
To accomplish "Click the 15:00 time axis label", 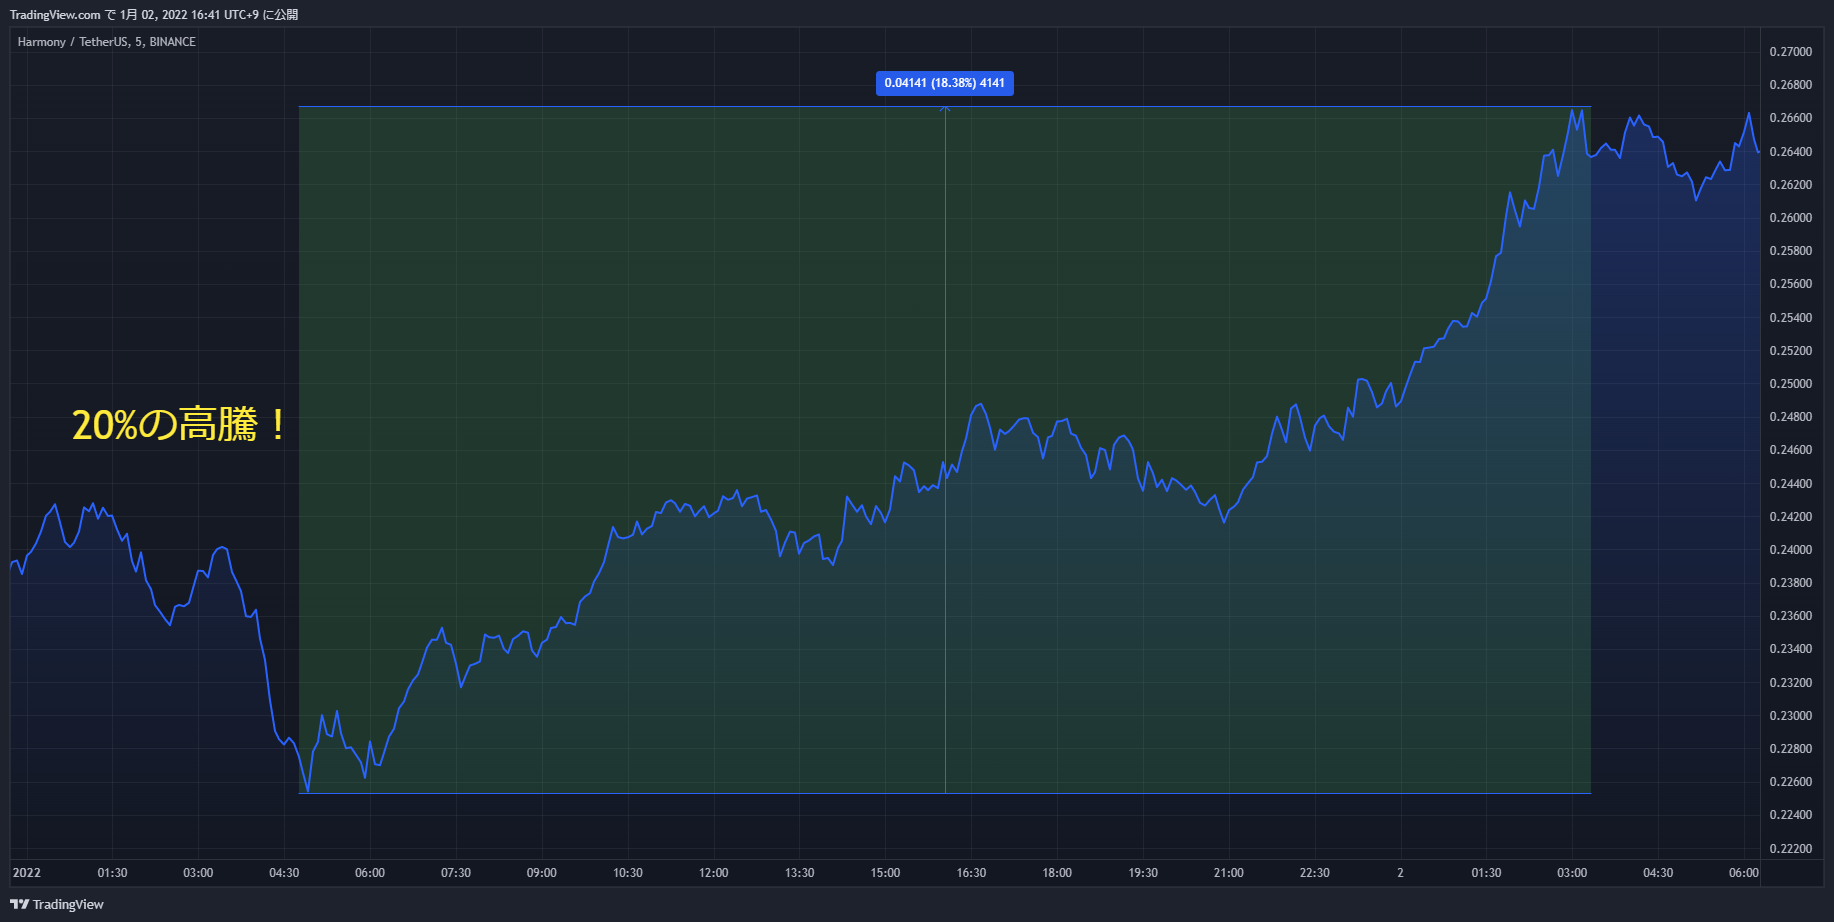I will [x=885, y=873].
